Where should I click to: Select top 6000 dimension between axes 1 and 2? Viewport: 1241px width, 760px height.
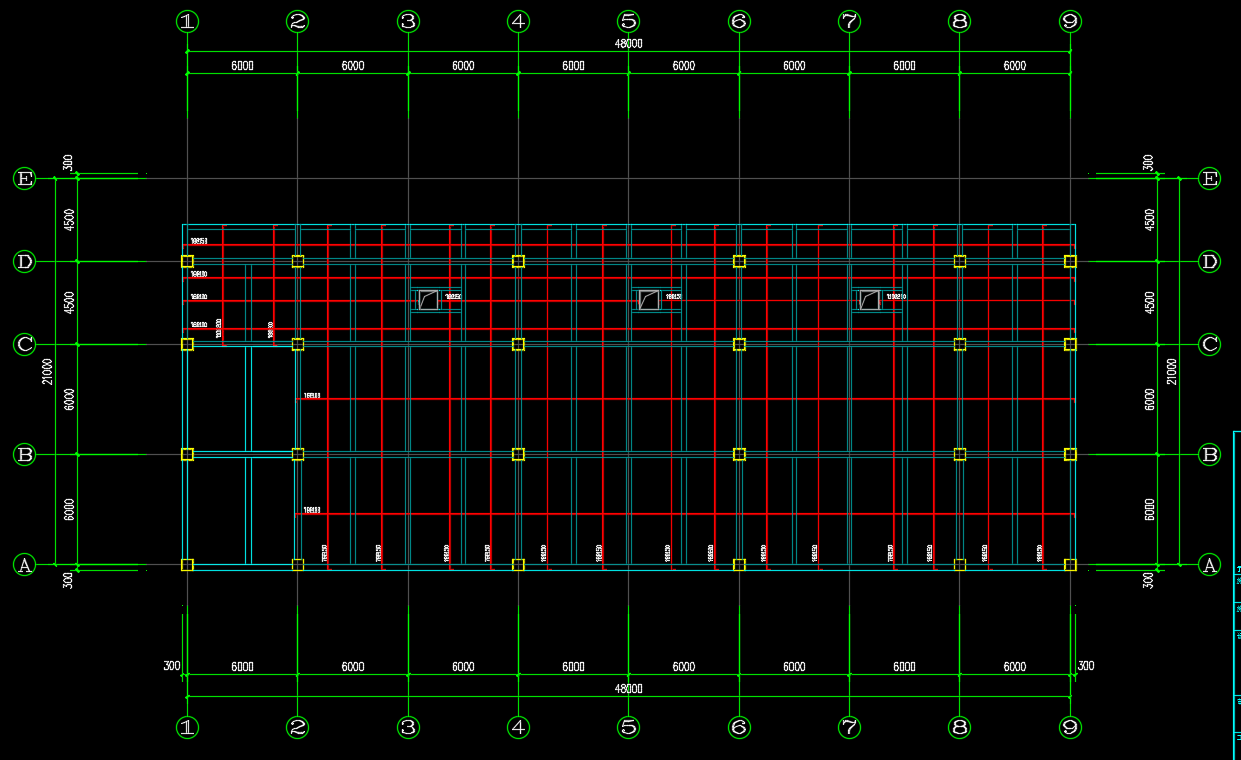pyautogui.click(x=242, y=66)
